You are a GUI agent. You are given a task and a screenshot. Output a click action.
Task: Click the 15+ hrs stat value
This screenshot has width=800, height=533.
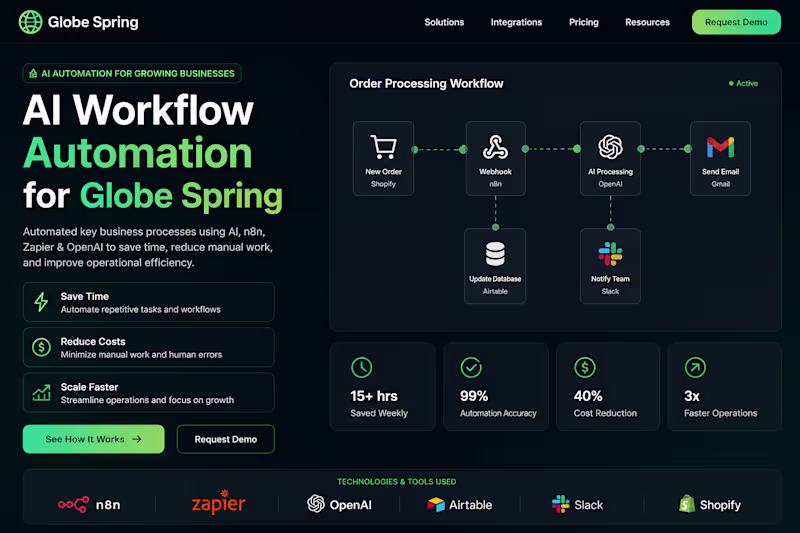373,396
